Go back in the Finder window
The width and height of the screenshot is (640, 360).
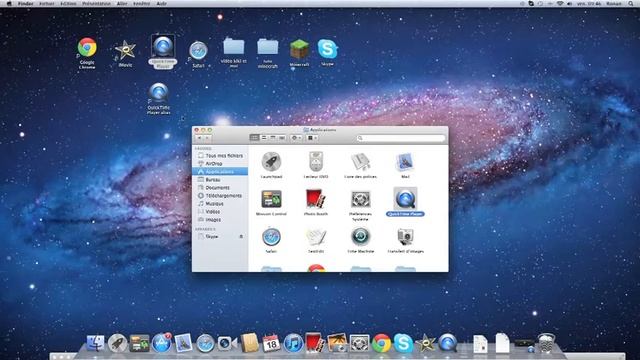200,138
